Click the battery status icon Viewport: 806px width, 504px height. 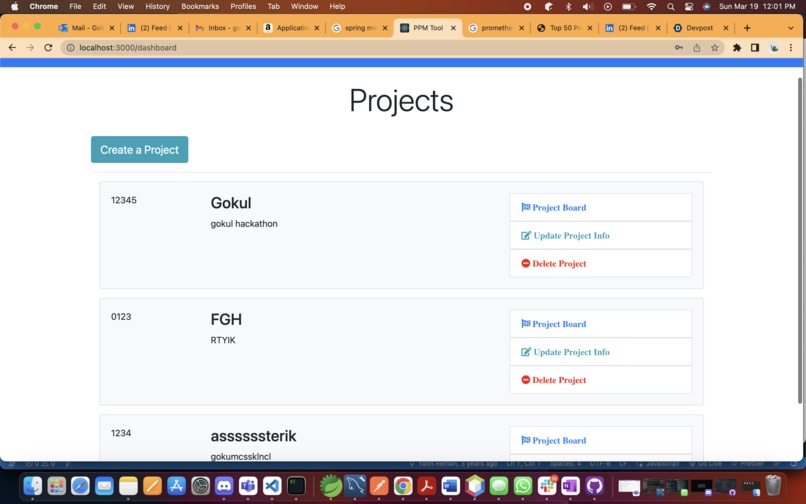pos(628,7)
